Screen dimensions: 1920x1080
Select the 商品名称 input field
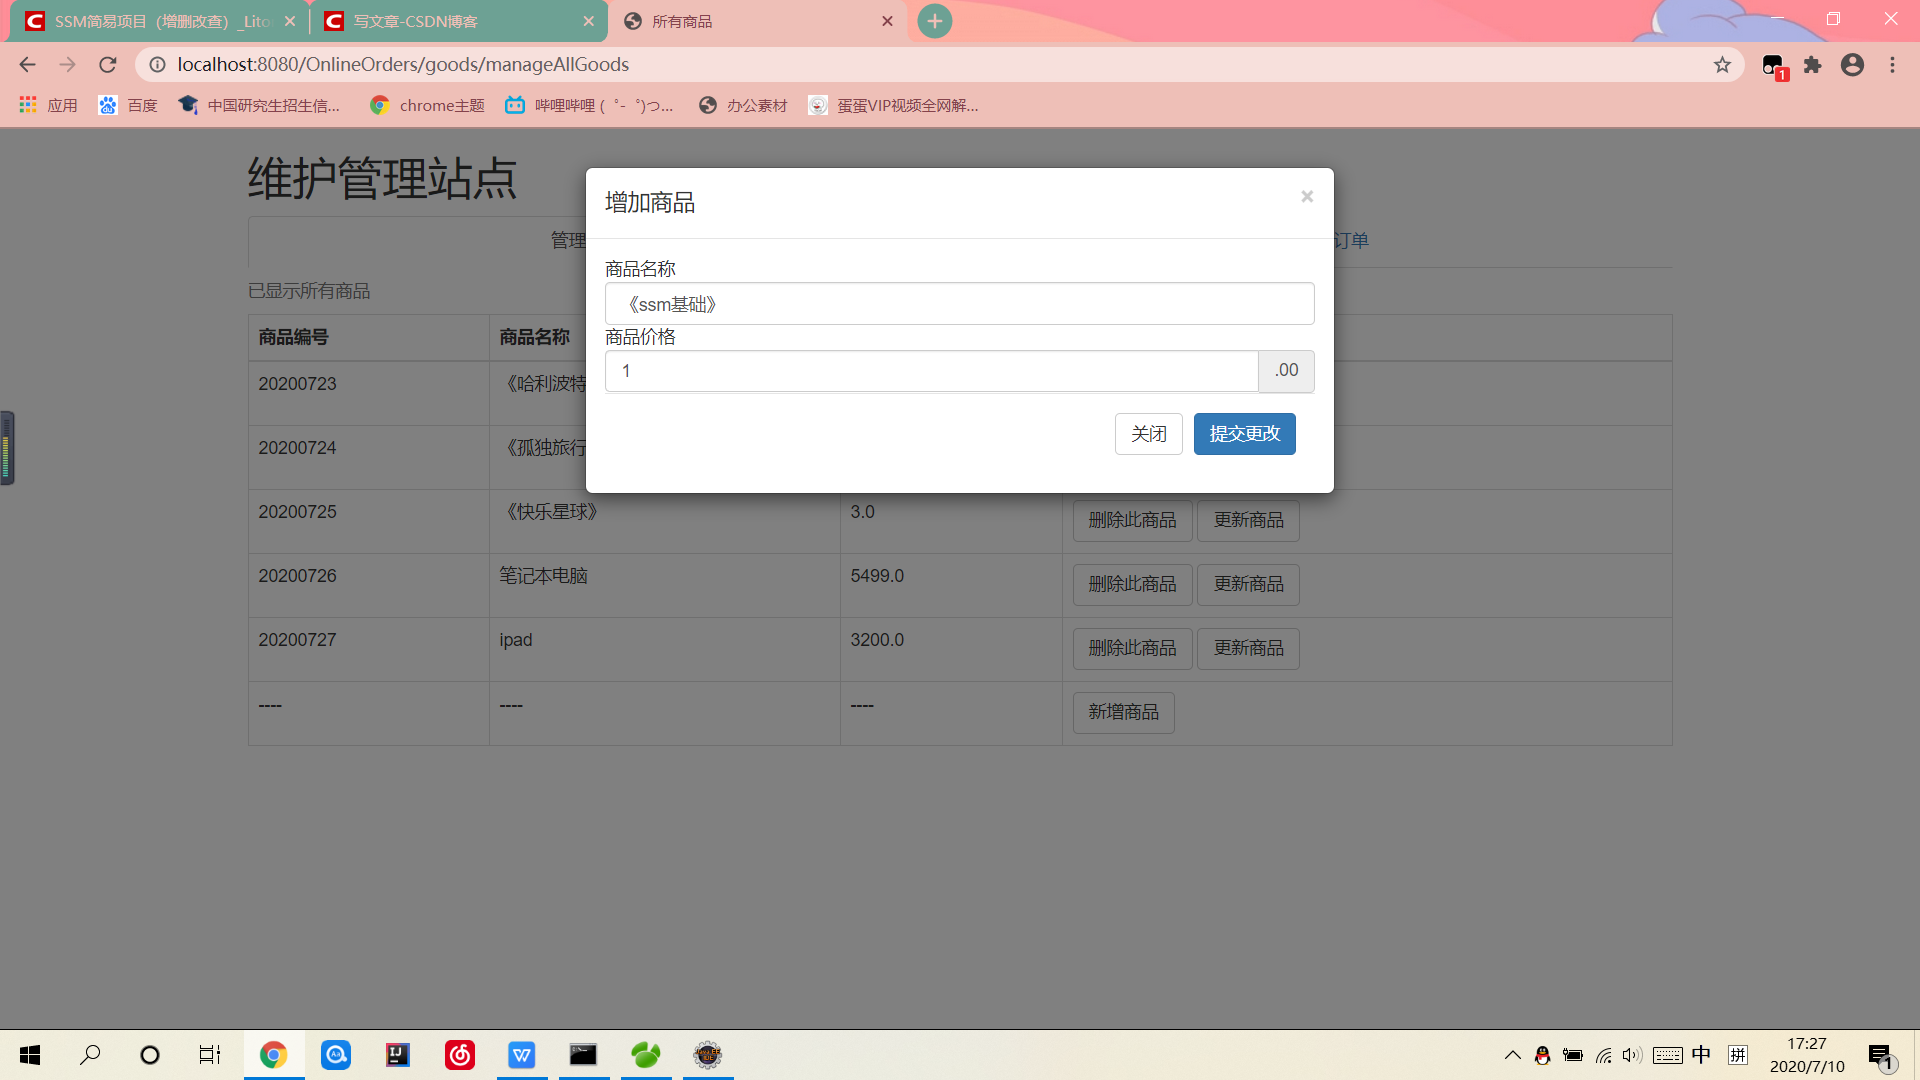pos(959,303)
